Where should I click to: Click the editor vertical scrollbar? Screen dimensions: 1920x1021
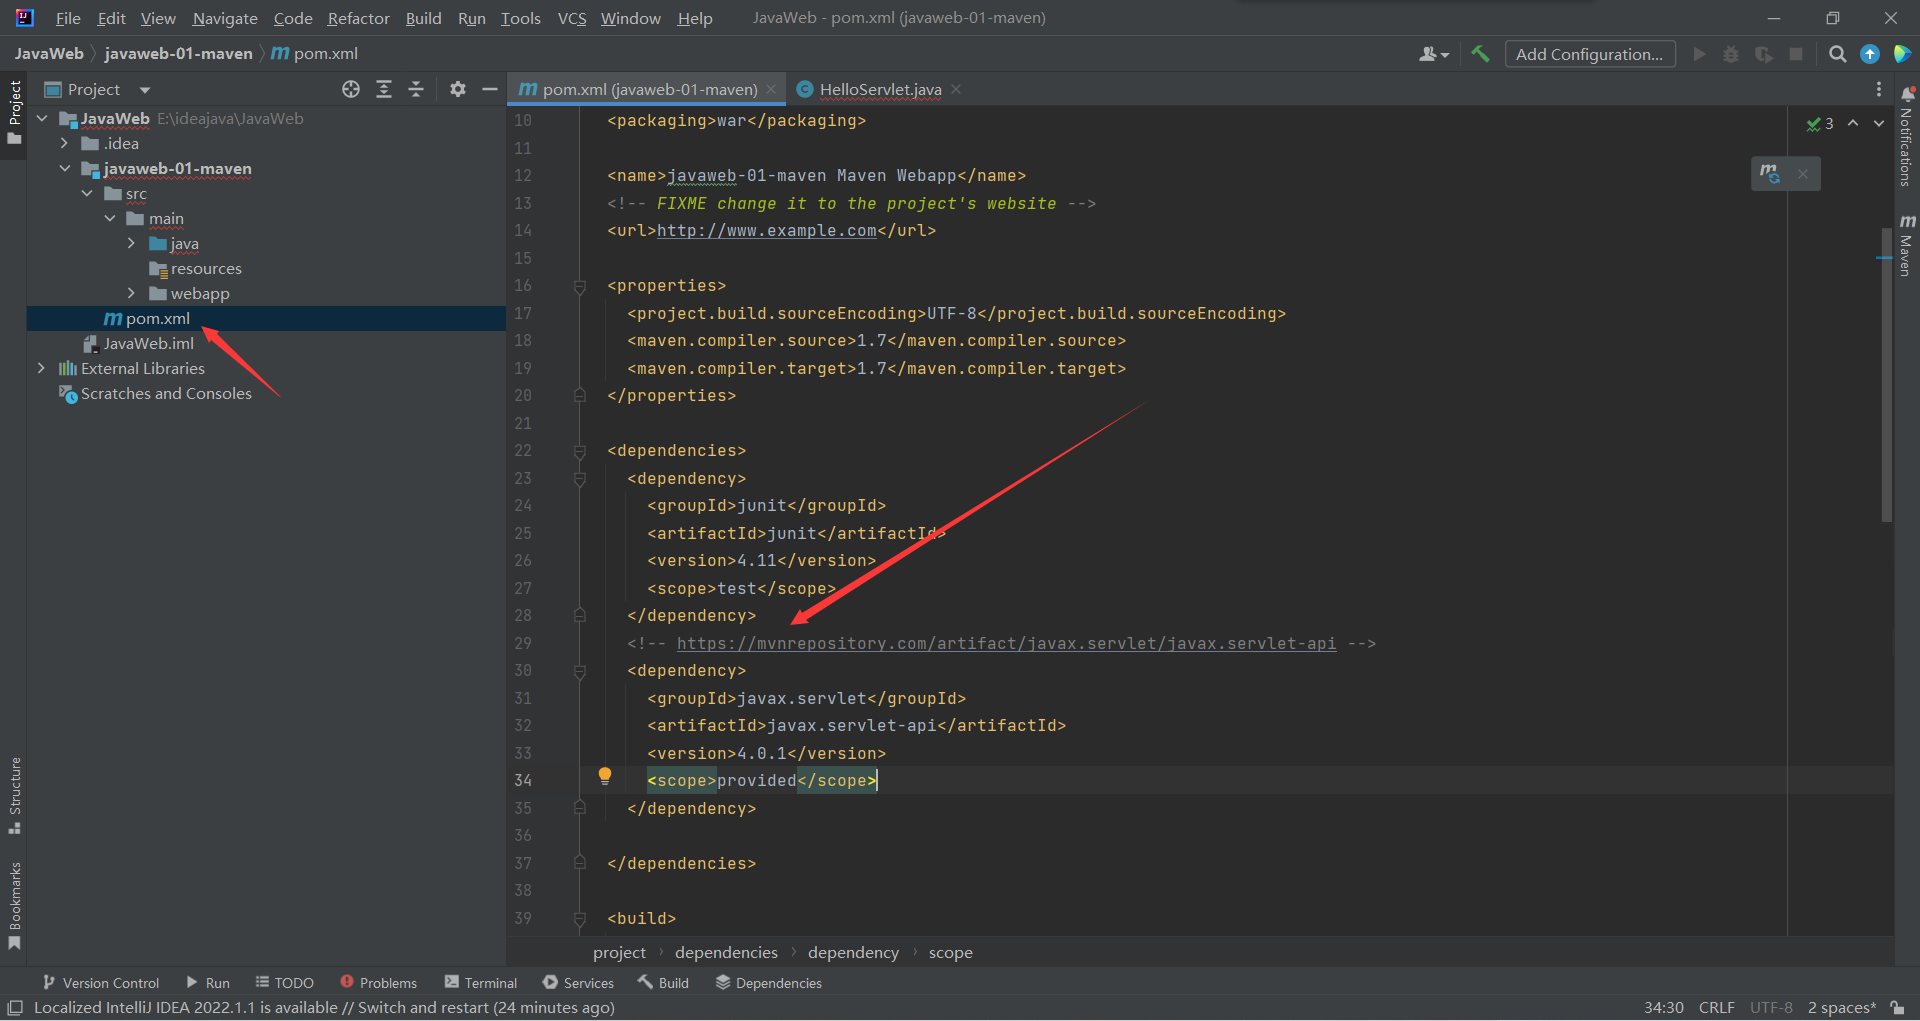(x=1886, y=375)
